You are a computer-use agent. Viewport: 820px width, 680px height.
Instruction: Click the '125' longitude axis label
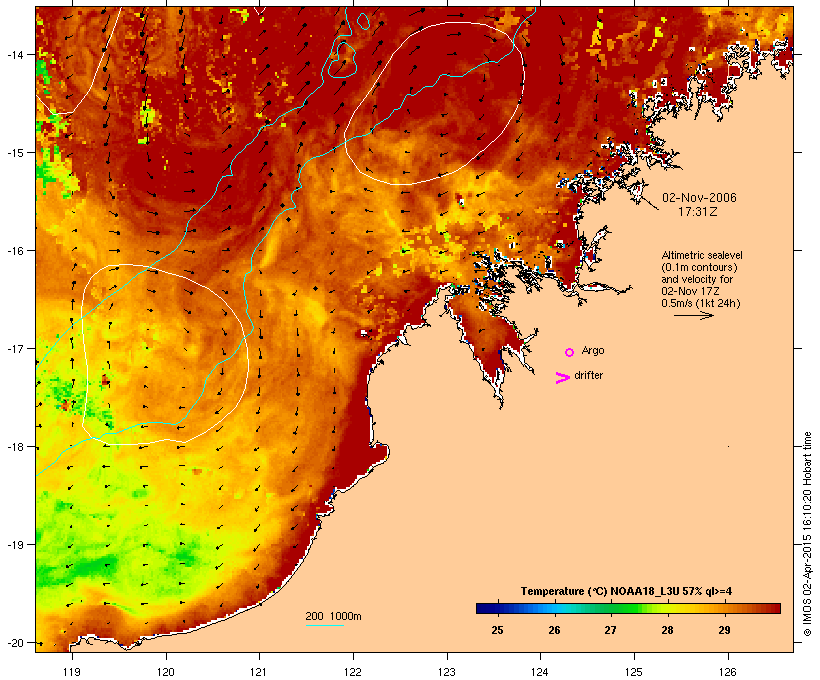click(x=634, y=672)
